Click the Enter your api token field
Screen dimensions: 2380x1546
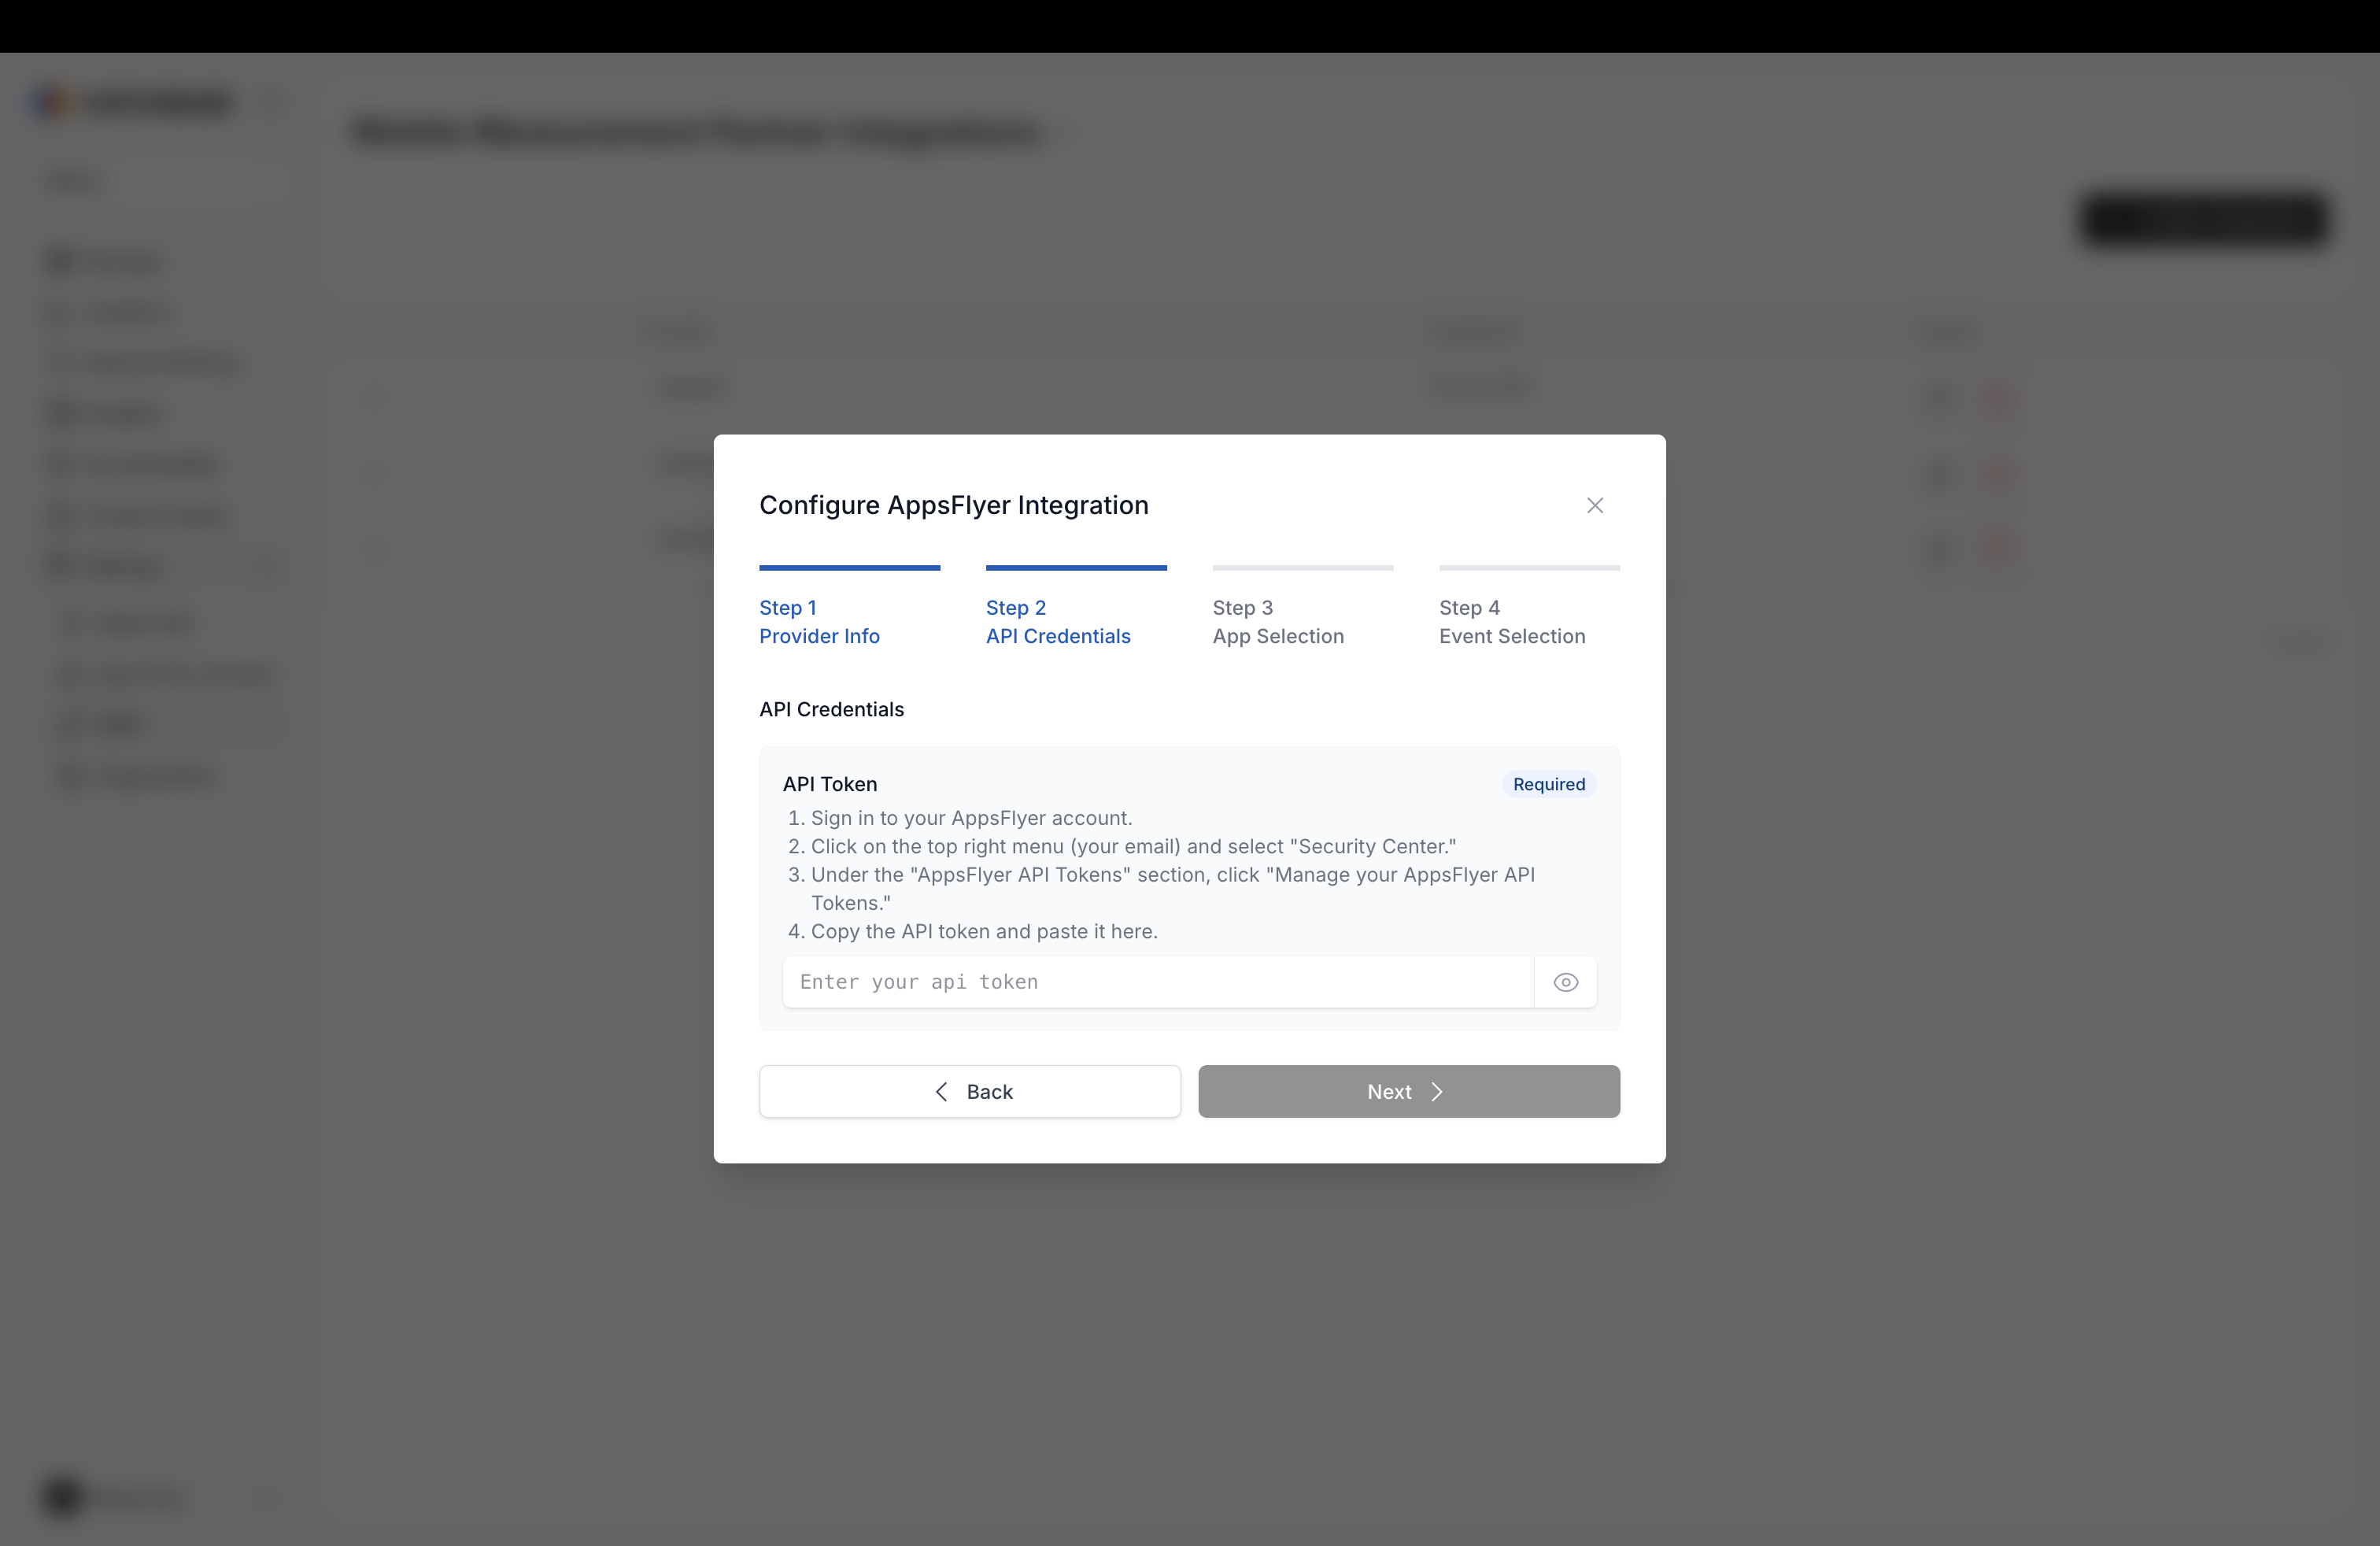point(1156,982)
